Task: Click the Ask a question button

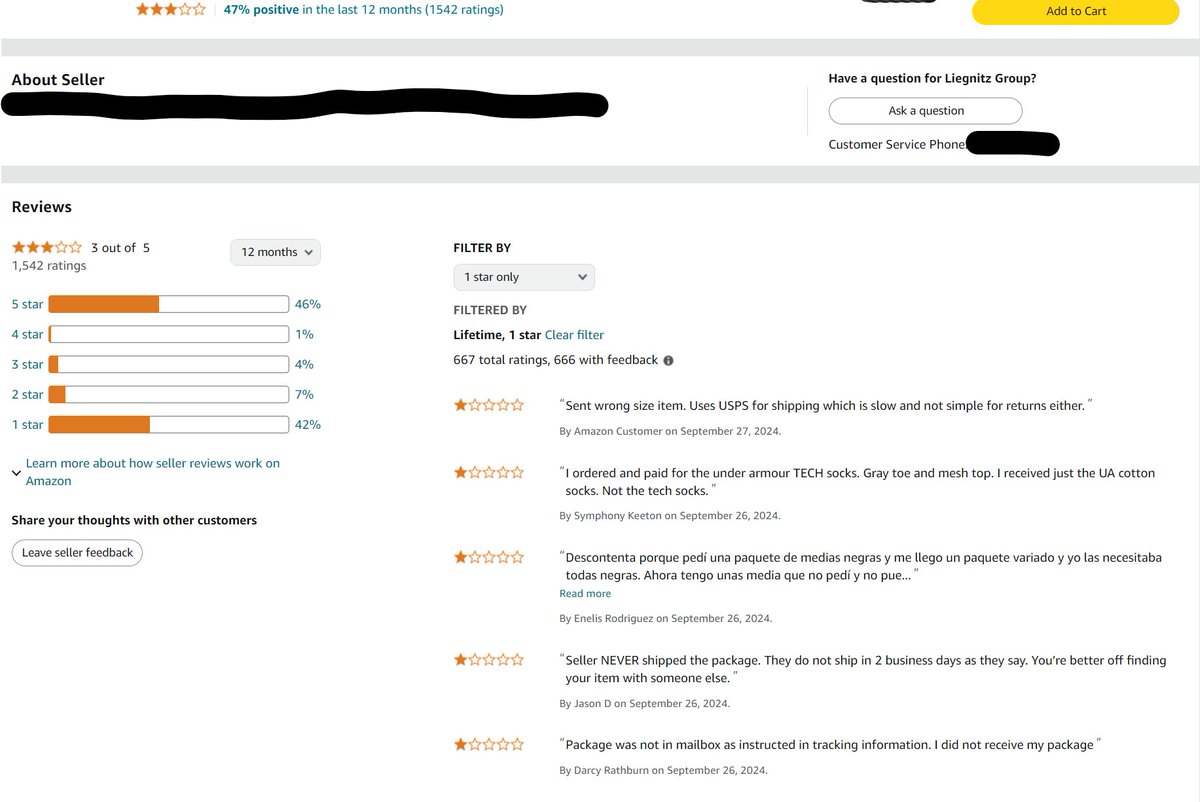Action: [926, 111]
